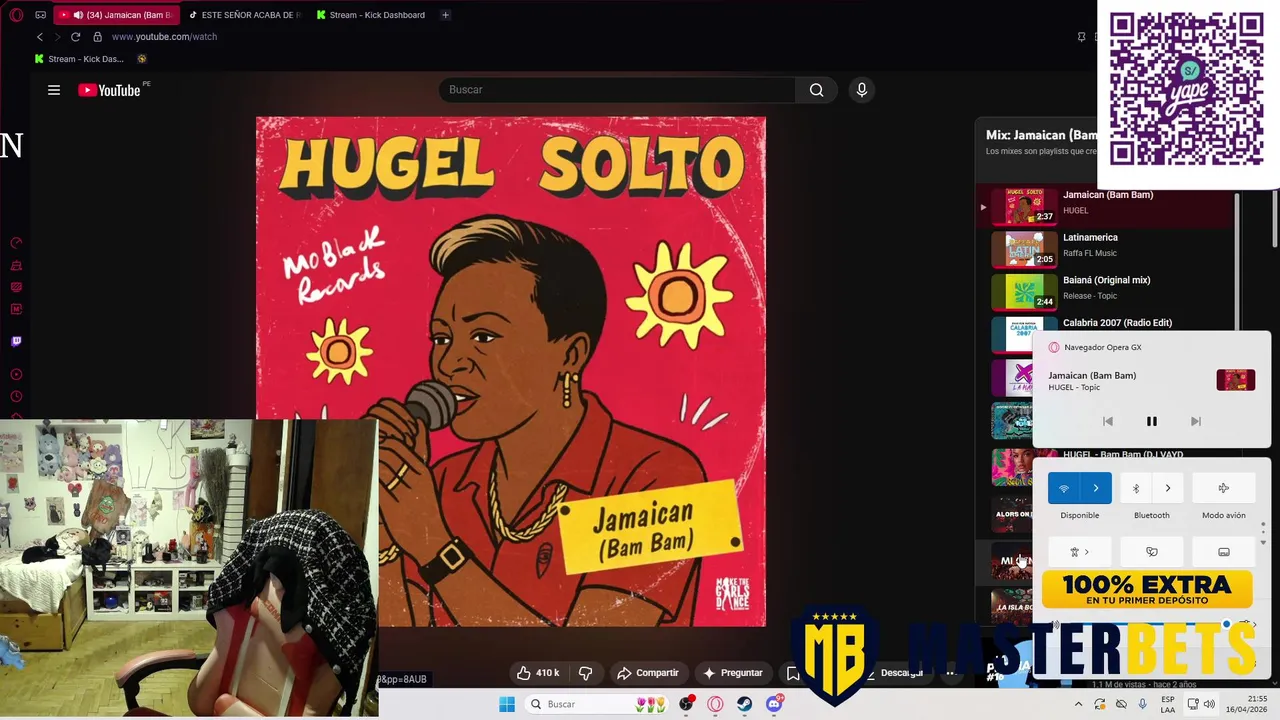Viewport: 1280px width, 720px height.
Task: Play Latinamerica by Raffa FL Music
Action: click(1107, 248)
